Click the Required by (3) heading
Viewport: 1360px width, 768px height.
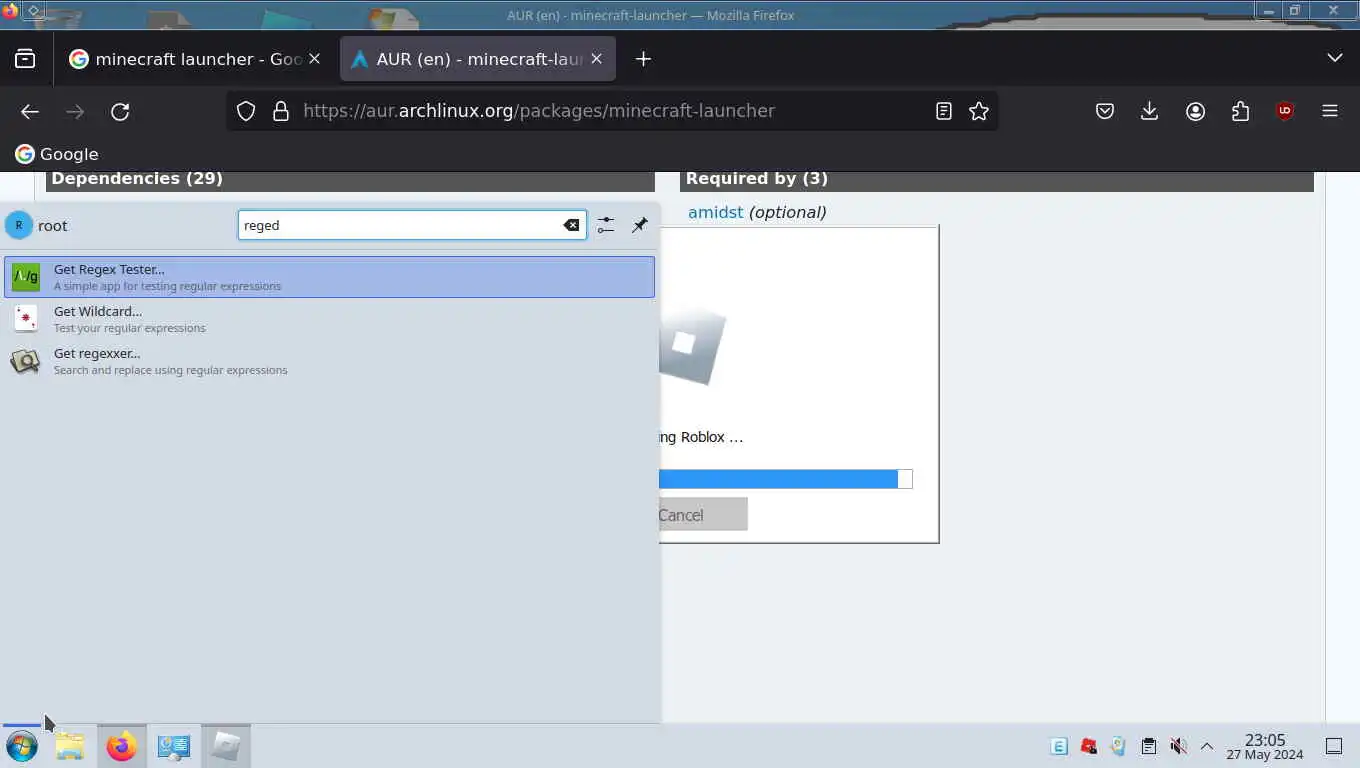point(757,178)
